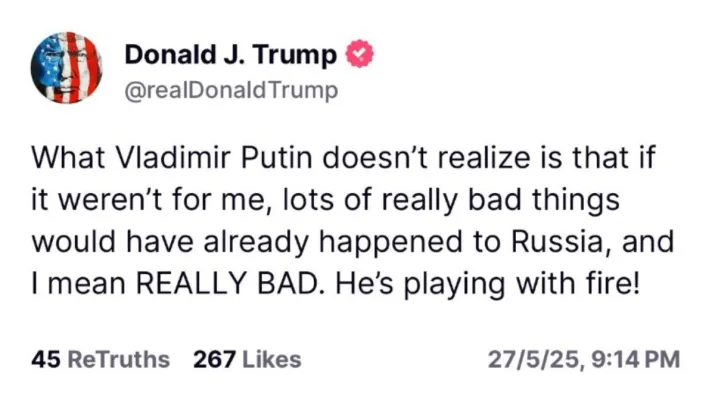Select the "Likes" label

tap(272, 359)
